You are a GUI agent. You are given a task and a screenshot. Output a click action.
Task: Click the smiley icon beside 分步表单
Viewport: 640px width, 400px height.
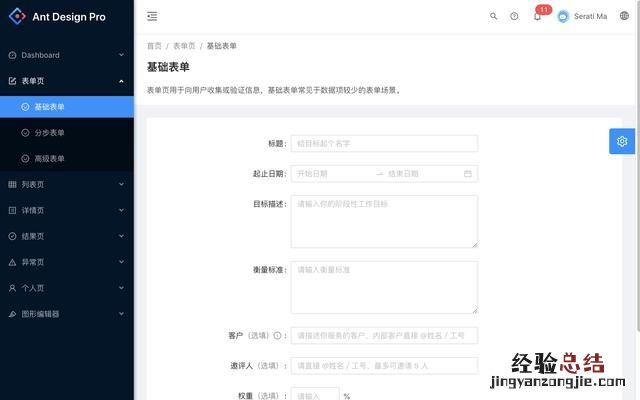pyautogui.click(x=25, y=133)
